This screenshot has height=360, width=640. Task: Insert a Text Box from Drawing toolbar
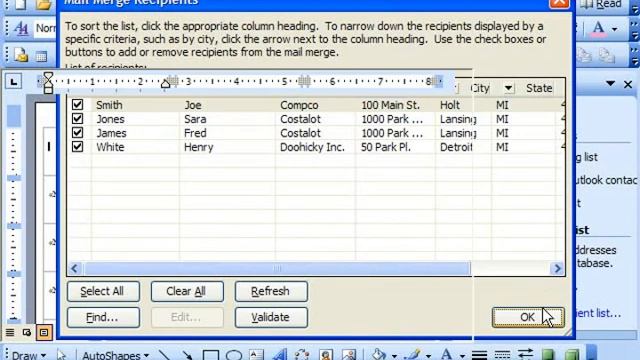click(257, 355)
